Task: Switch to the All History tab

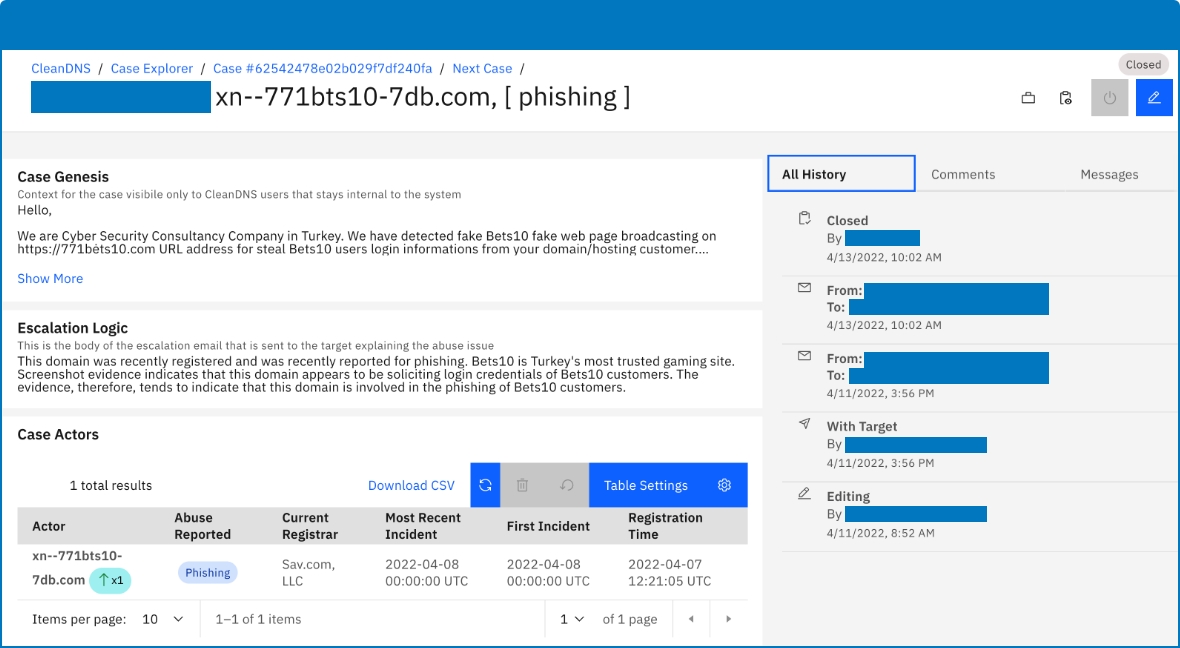Action: pyautogui.click(x=841, y=174)
